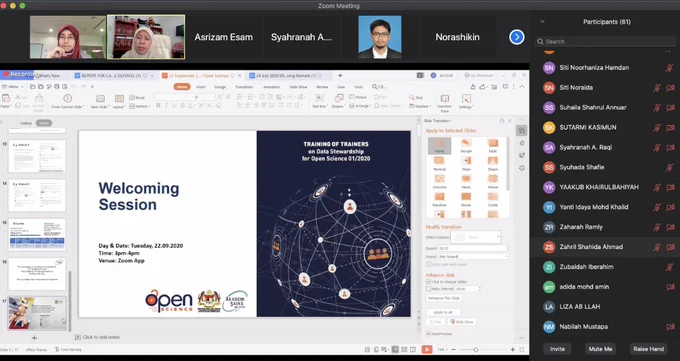Select participant Zubaidah Iberahim
680x361 pixels.
click(605, 267)
